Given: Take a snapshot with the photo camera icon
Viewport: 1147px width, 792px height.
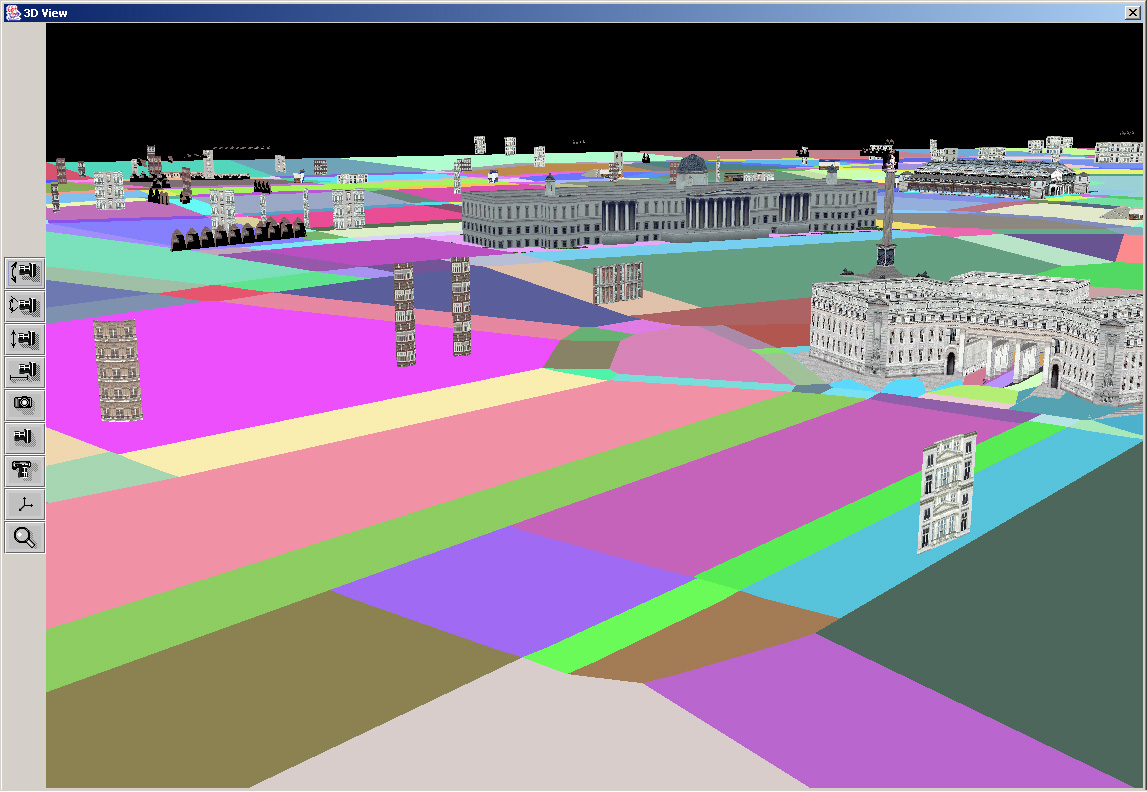Looking at the screenshot, I should pos(24,405).
